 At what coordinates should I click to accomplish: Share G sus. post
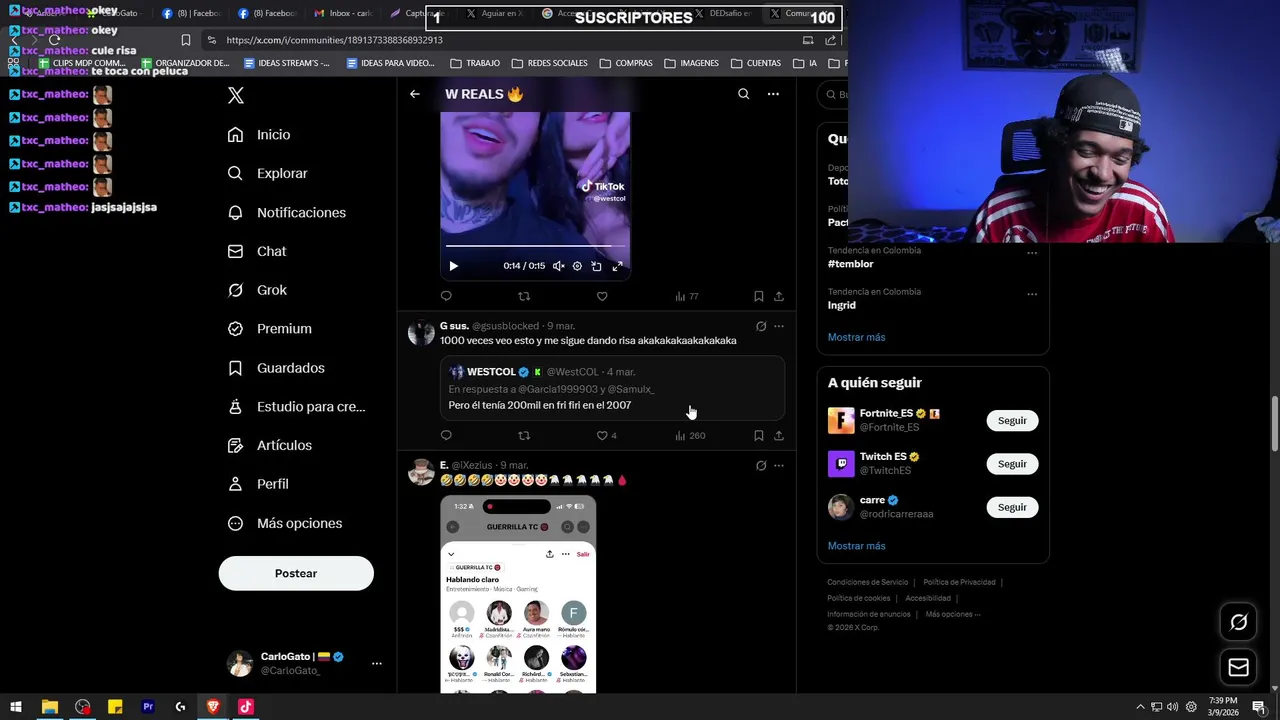point(779,436)
